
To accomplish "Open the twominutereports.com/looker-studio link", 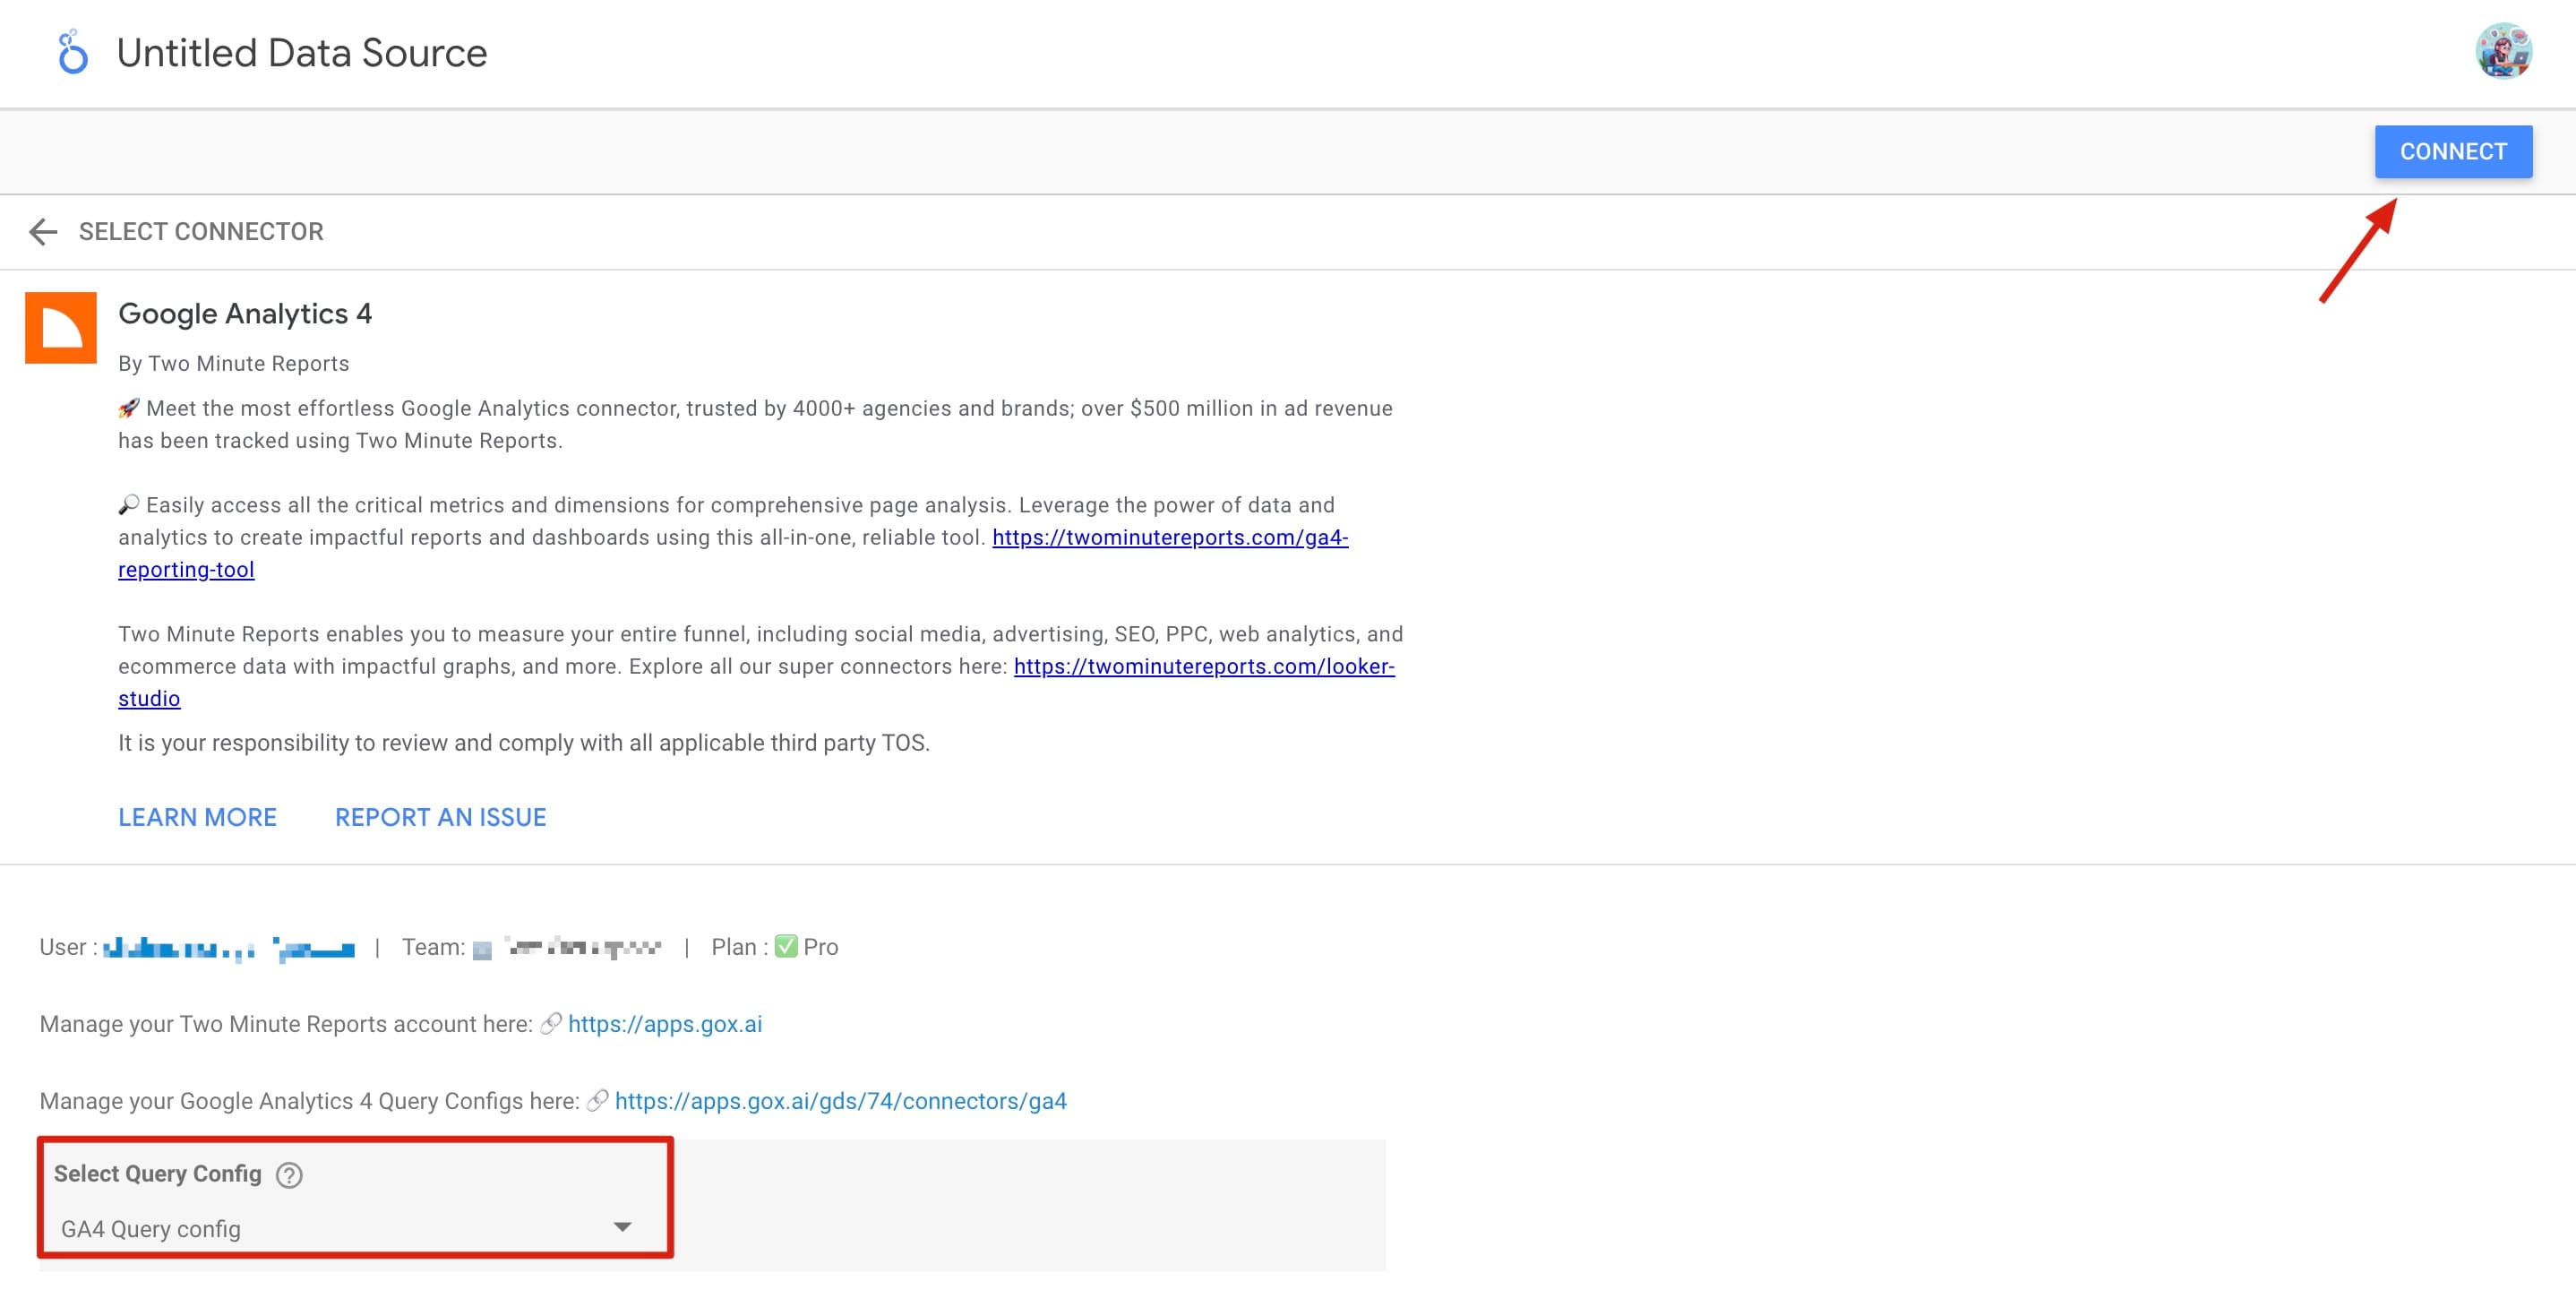I will pos(1203,667).
